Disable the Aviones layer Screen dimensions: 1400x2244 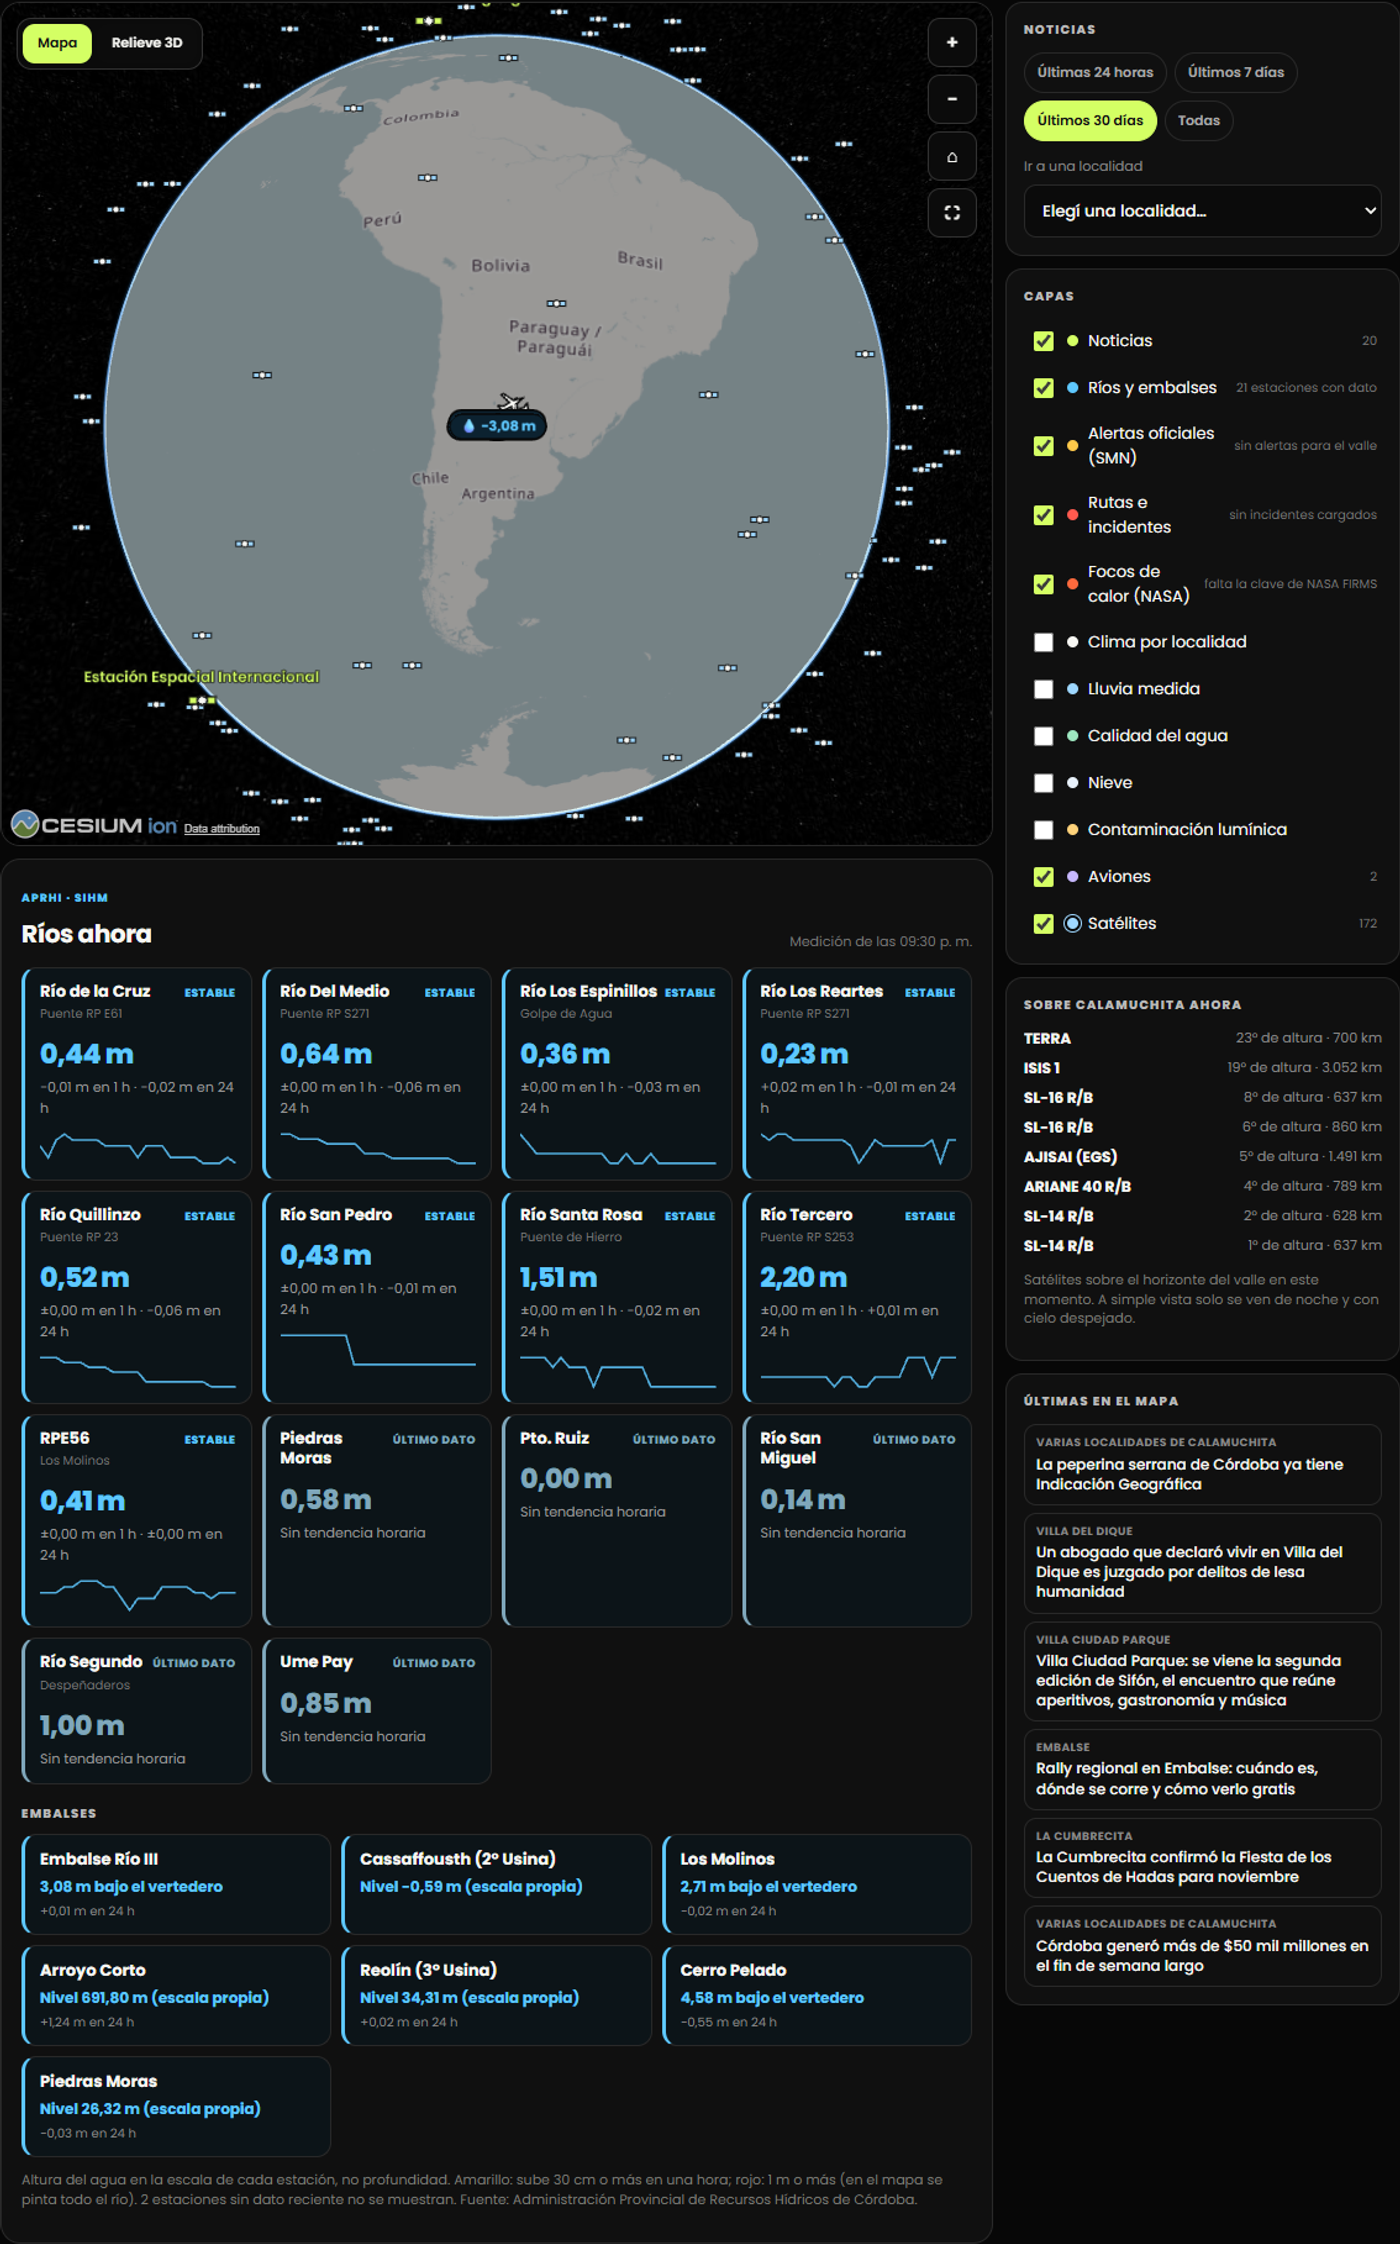(1043, 877)
